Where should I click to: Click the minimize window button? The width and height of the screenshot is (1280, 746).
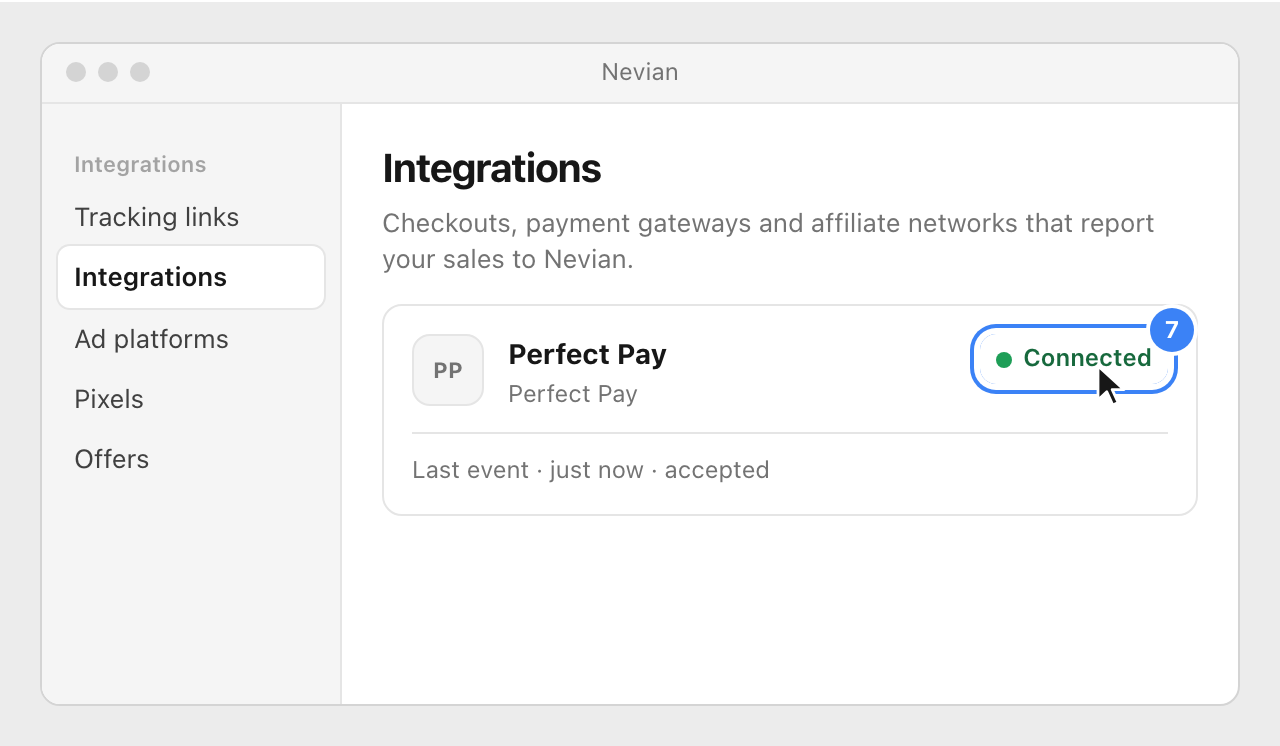tap(108, 72)
